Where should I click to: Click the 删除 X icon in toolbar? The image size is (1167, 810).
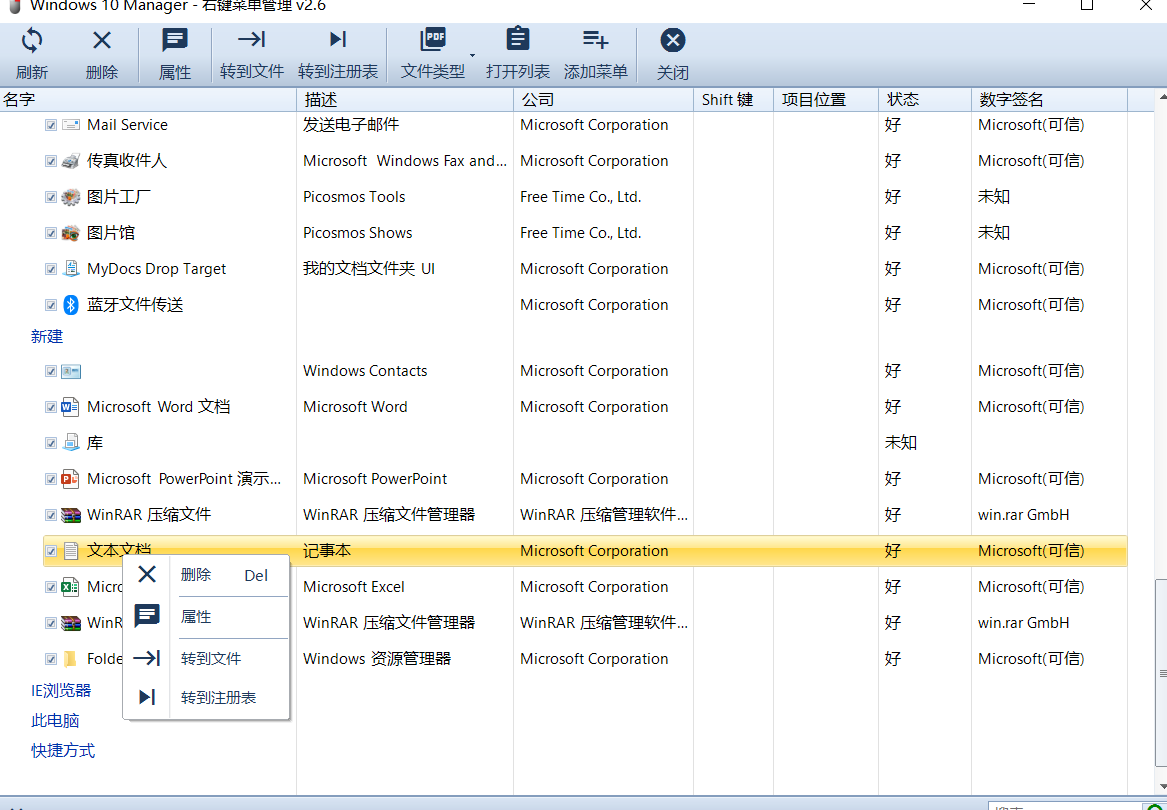click(102, 41)
